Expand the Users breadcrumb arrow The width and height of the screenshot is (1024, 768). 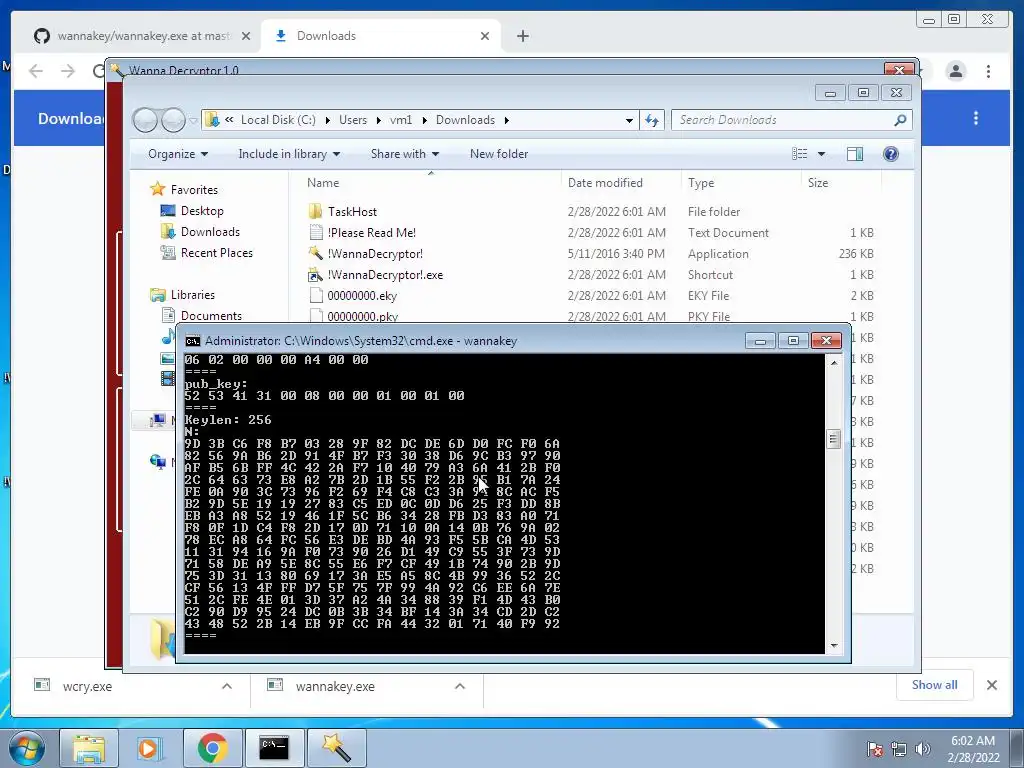(380, 120)
